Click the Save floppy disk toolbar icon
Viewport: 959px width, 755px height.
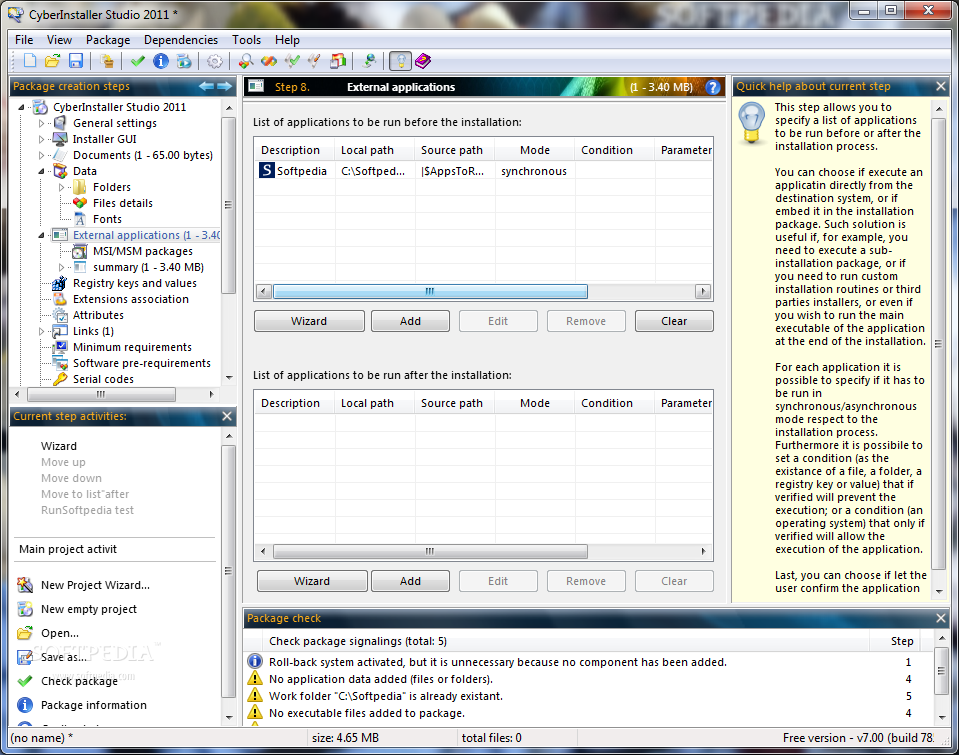[76, 61]
